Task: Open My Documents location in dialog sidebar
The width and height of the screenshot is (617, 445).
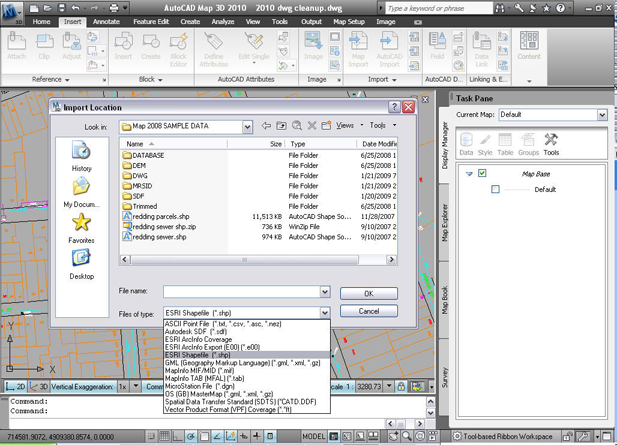Action: click(81, 192)
